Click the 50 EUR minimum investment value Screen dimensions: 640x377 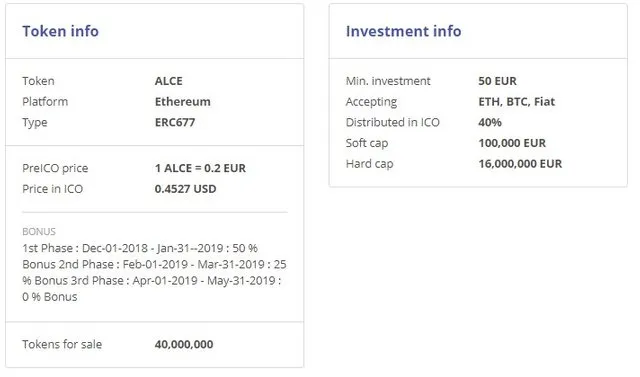point(497,81)
